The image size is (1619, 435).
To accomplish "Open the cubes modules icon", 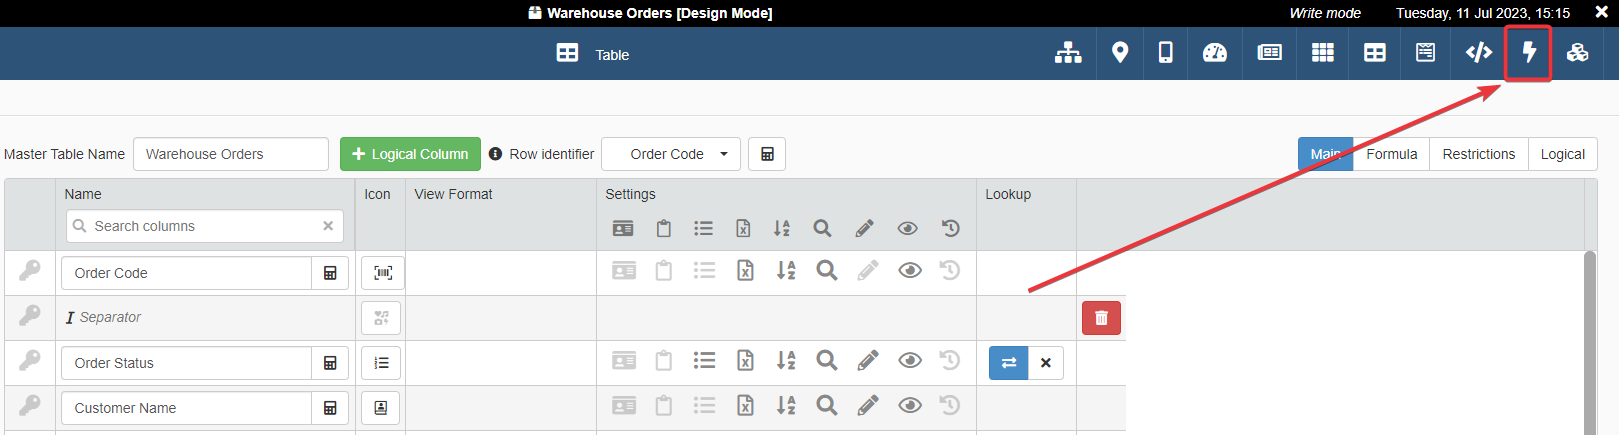I will click(1578, 53).
